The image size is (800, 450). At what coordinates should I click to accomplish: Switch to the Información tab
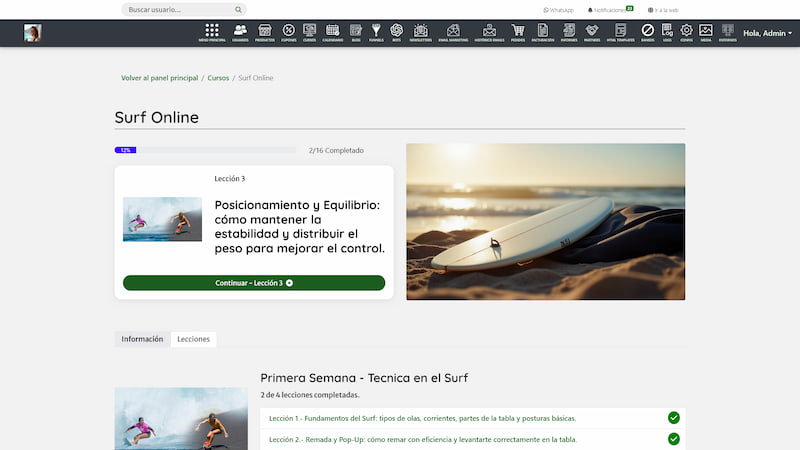click(142, 339)
